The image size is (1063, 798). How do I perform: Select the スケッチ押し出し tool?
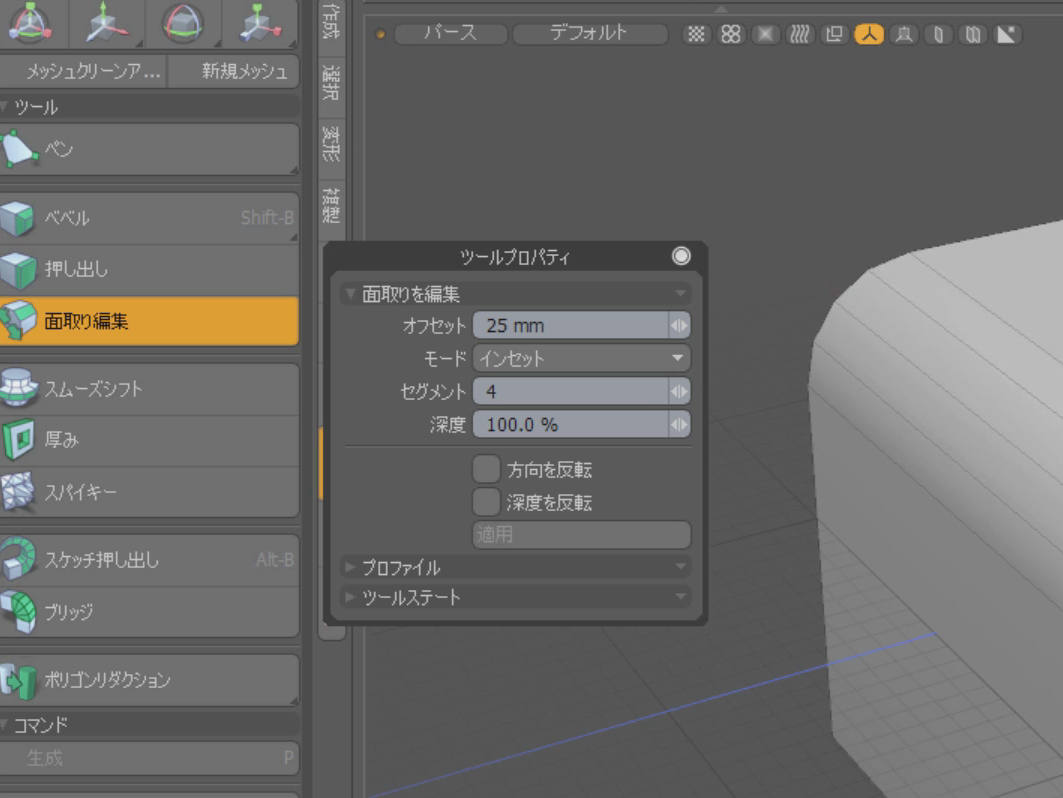(150, 560)
